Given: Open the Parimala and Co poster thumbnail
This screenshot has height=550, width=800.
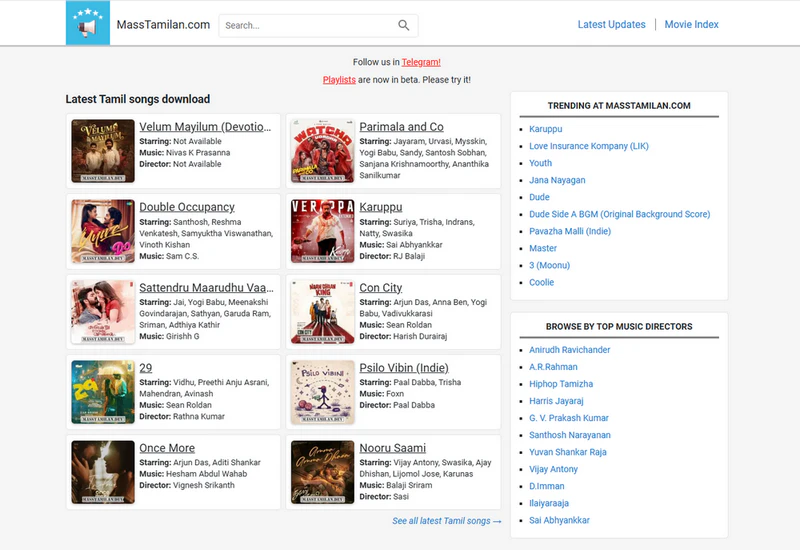Looking at the screenshot, I should 322,151.
